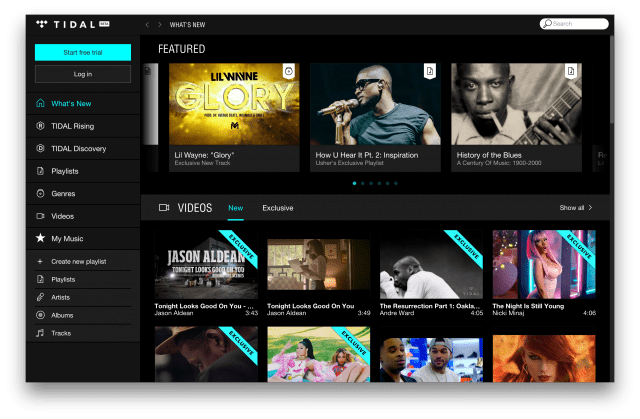Play The Resurrection Part 1 video thumbnail

pos(431,264)
